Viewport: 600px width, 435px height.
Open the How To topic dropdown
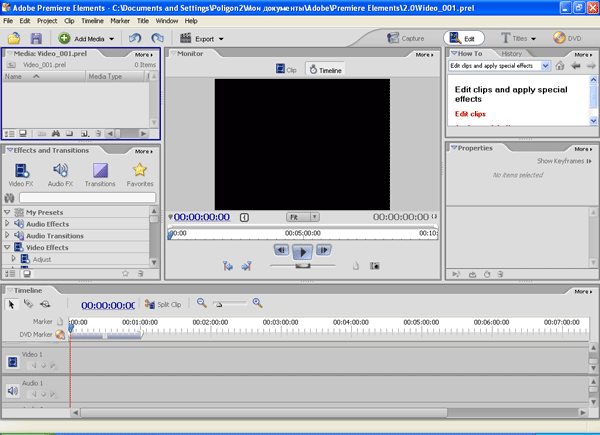click(545, 66)
